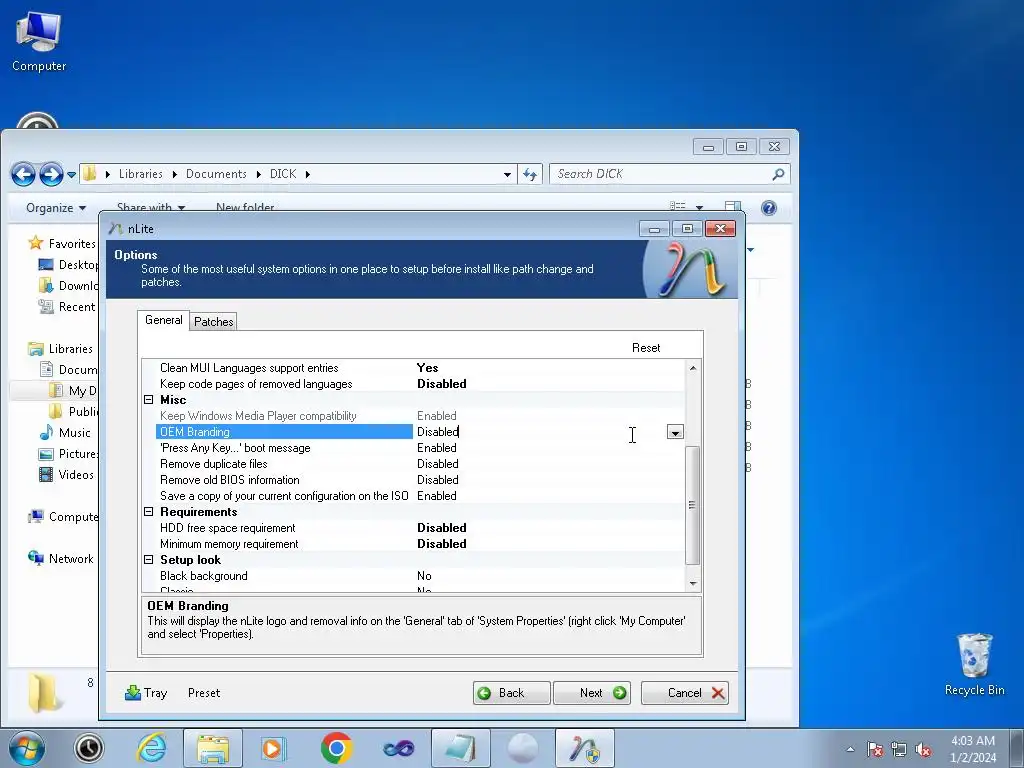This screenshot has width=1024, height=768.
Task: Launch Google Chrome from the taskbar
Action: click(336, 748)
